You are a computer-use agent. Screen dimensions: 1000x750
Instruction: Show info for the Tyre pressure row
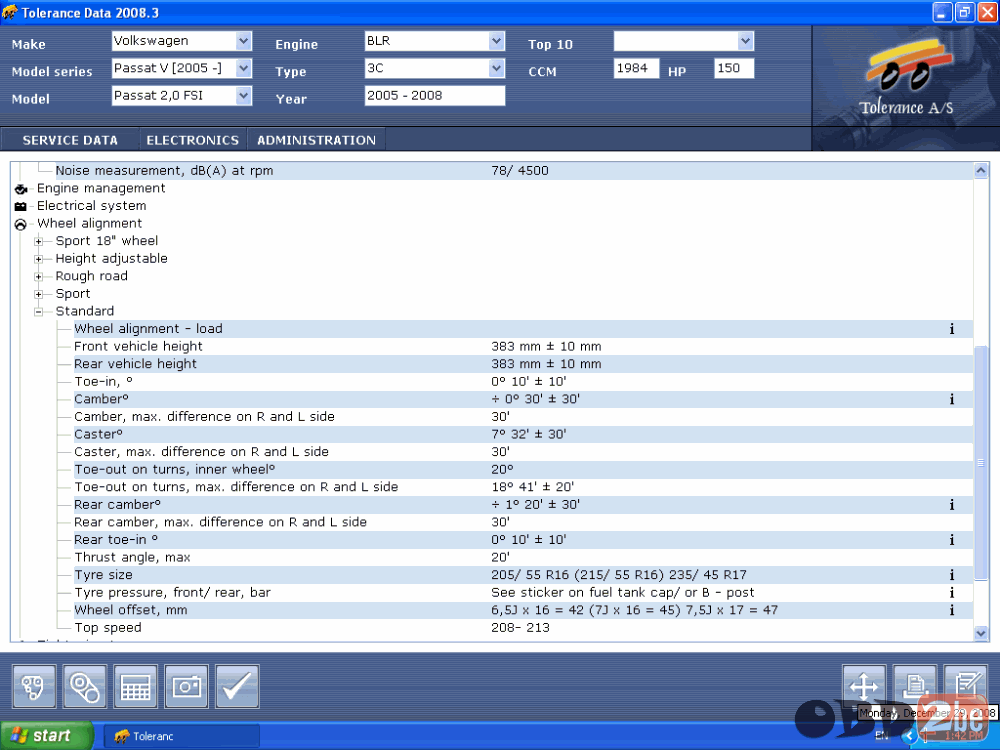coord(952,593)
